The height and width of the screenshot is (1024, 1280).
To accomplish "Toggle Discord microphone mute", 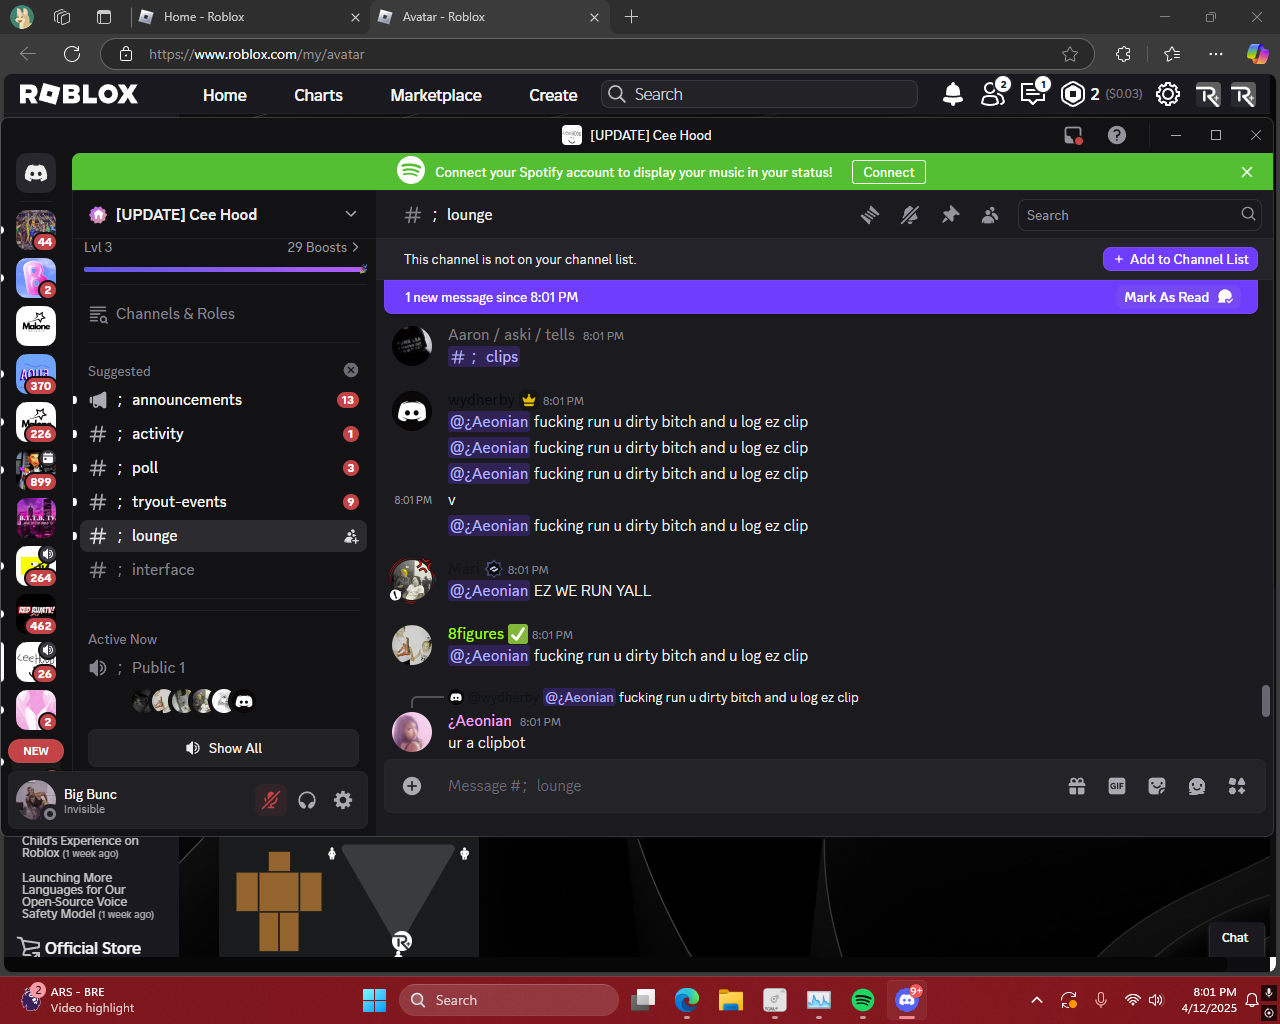I will 270,800.
